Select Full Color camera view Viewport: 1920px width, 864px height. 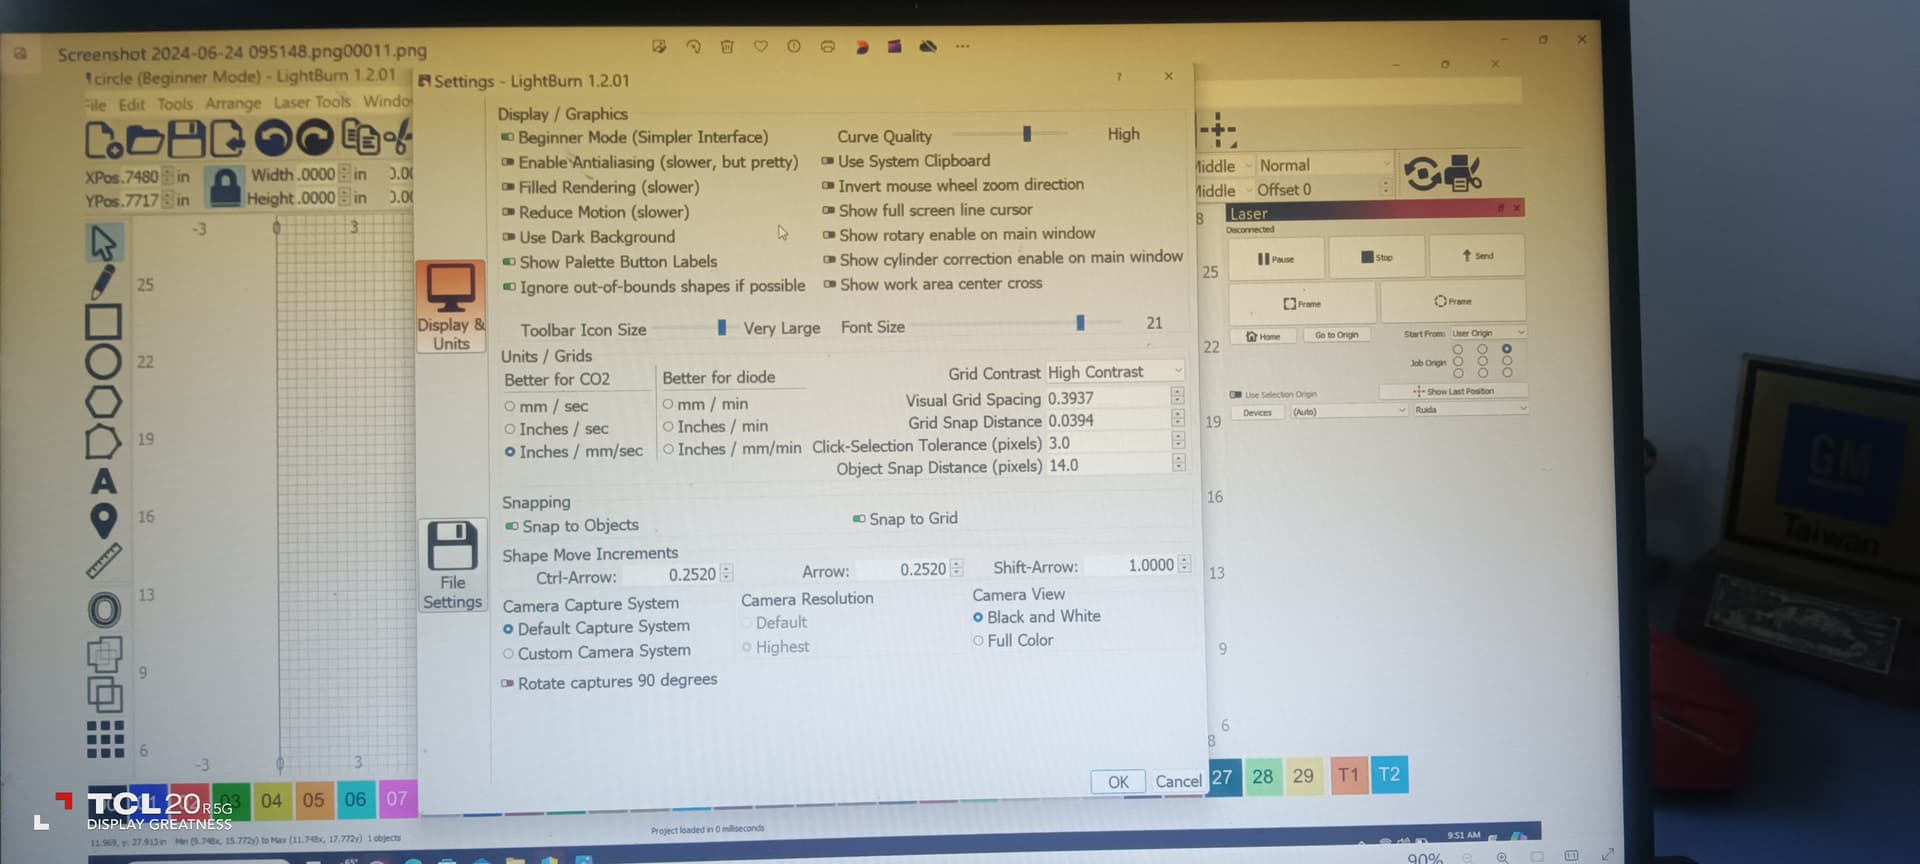click(978, 641)
